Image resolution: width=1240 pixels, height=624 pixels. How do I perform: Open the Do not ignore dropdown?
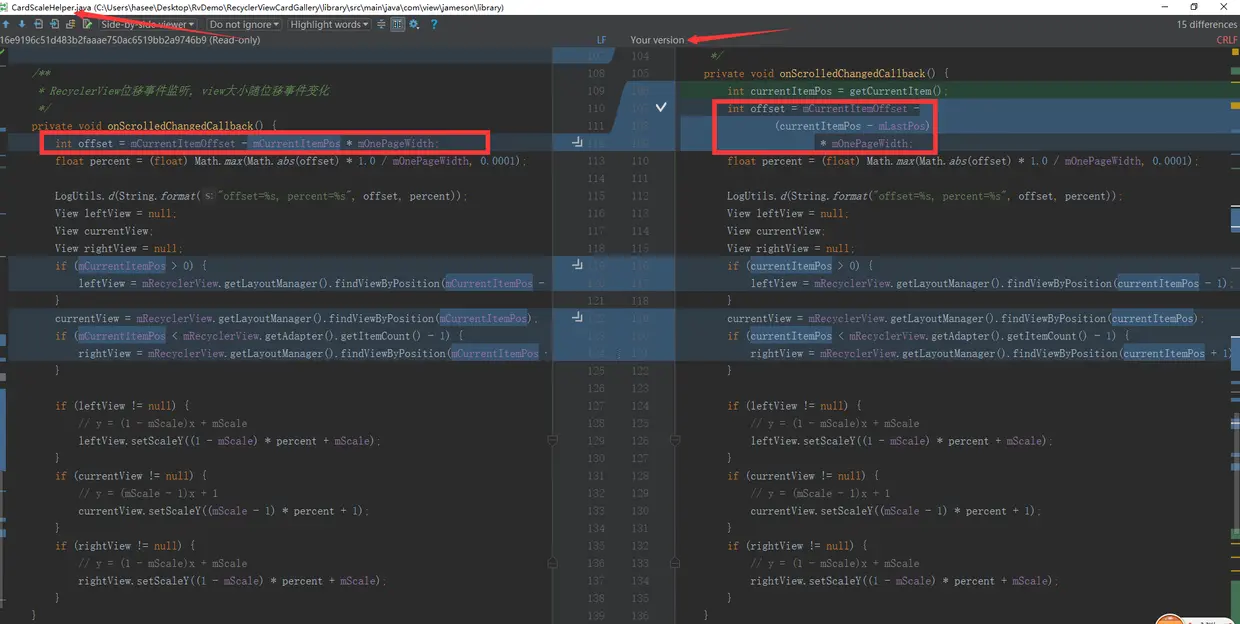point(245,24)
